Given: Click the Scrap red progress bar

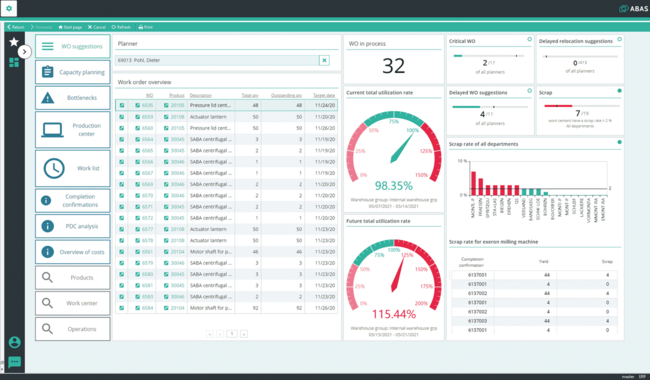Looking at the screenshot, I should tap(582, 106).
